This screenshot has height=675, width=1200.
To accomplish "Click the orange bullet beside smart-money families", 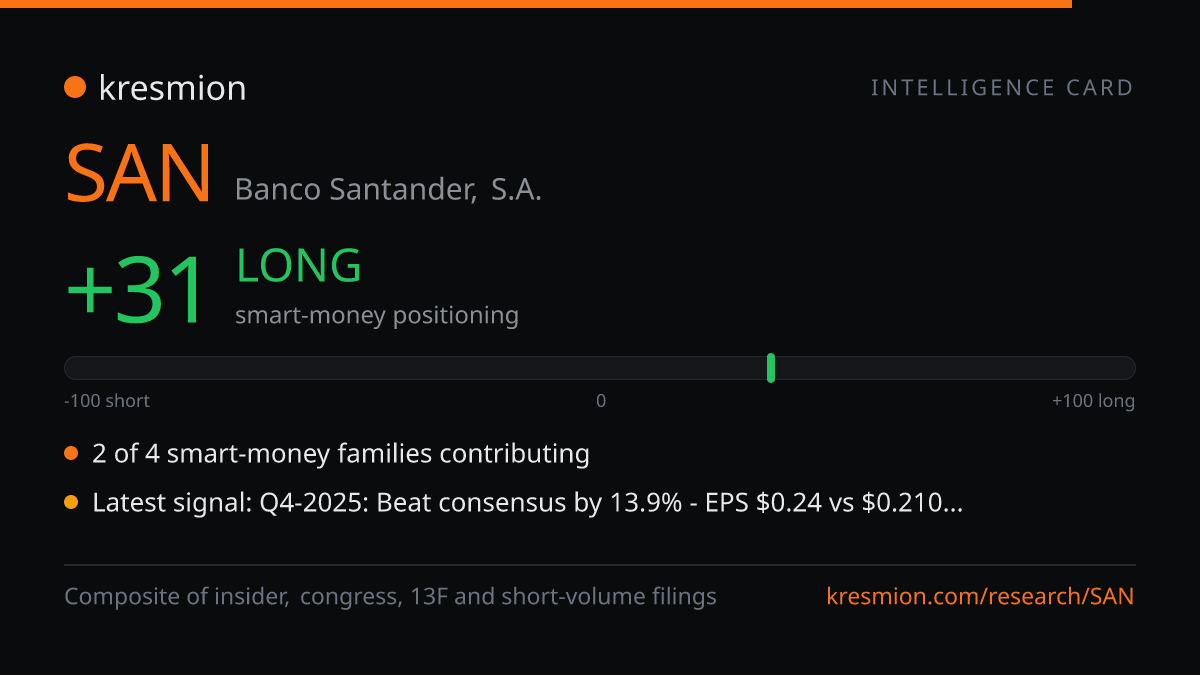I will [71, 454].
